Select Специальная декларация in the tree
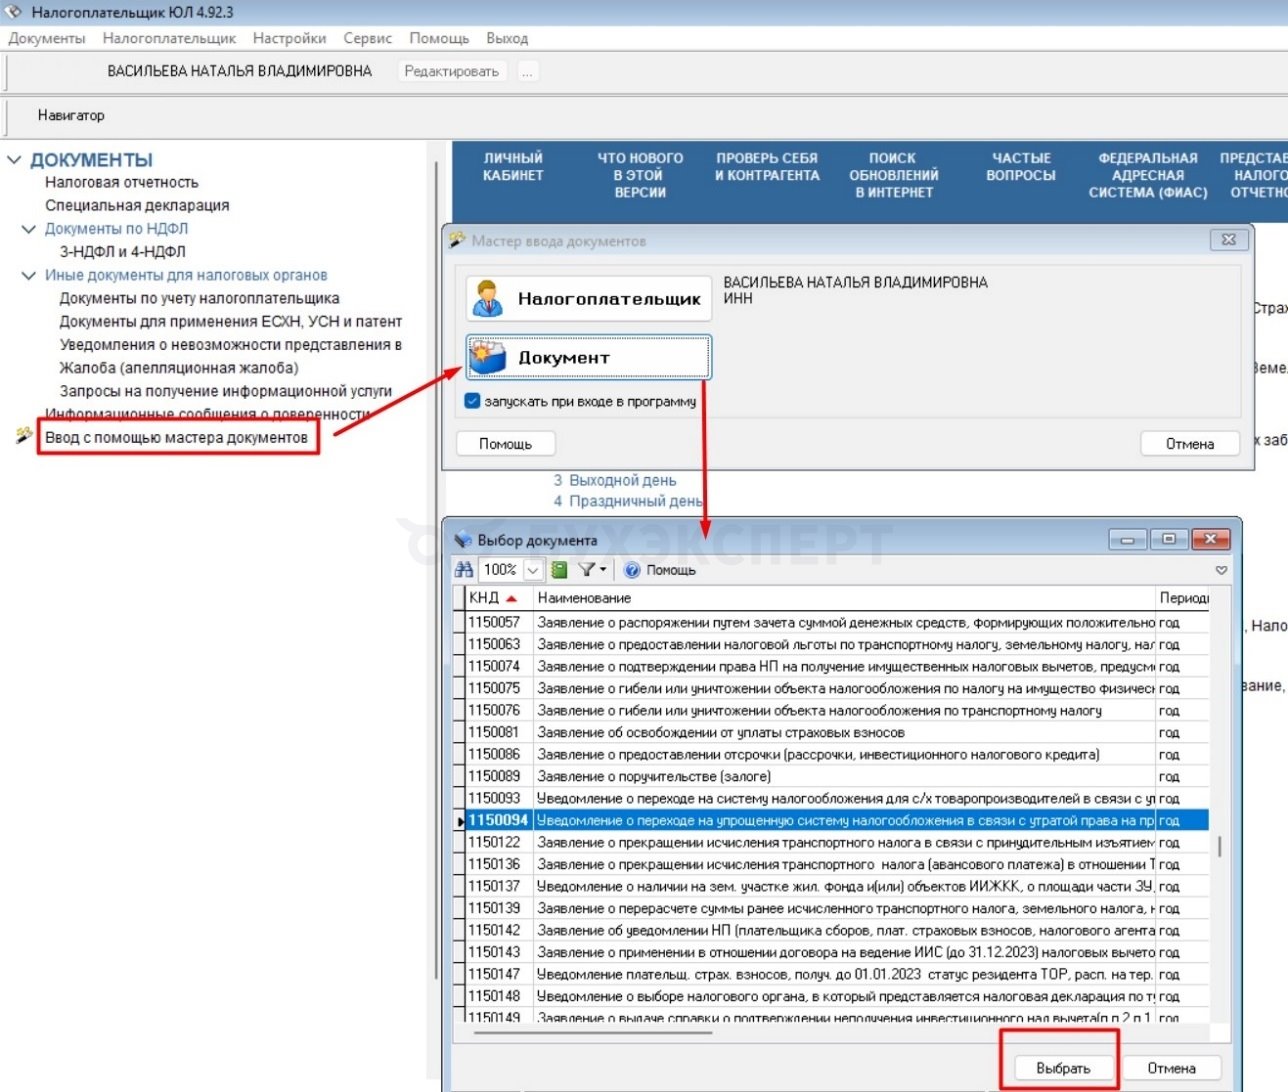Image resolution: width=1288 pixels, height=1092 pixels. (137, 205)
